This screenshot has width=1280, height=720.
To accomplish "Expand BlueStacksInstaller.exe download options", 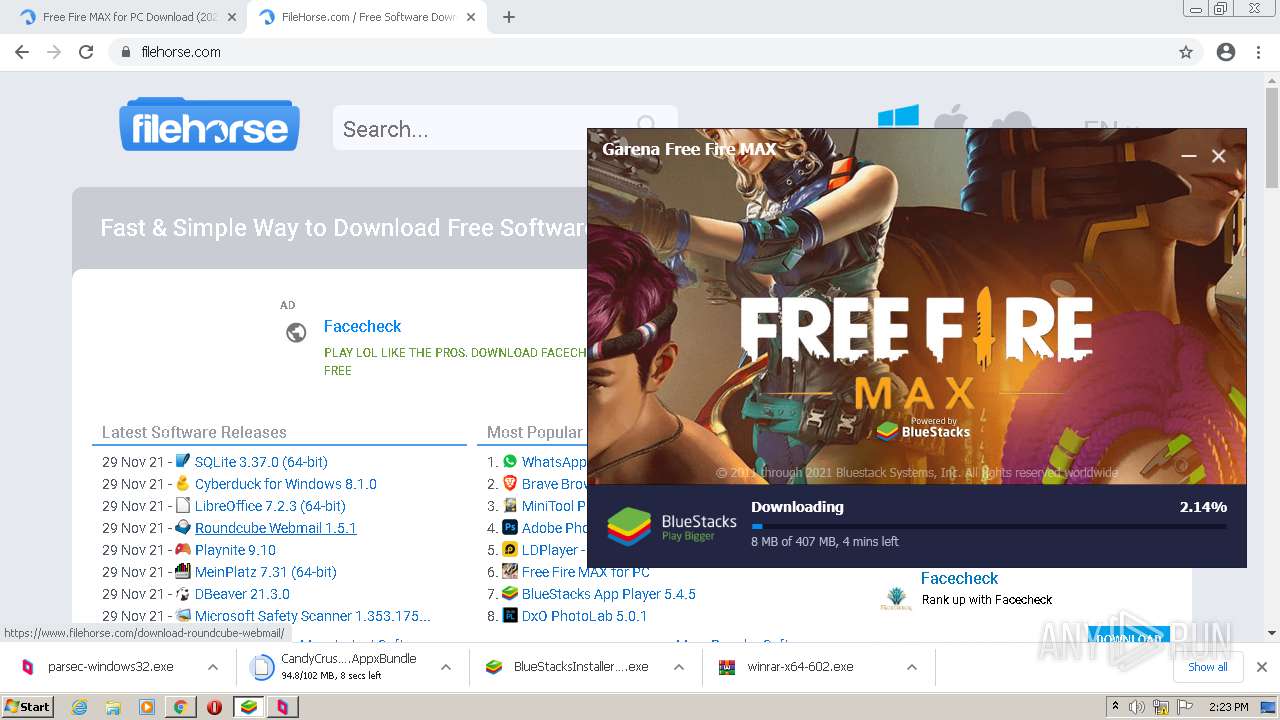I will [679, 667].
